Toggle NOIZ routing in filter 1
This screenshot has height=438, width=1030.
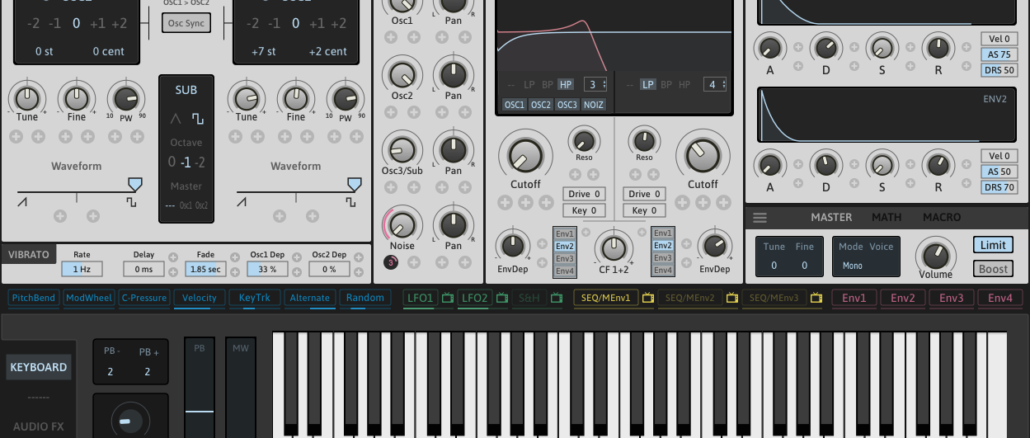coord(593,104)
